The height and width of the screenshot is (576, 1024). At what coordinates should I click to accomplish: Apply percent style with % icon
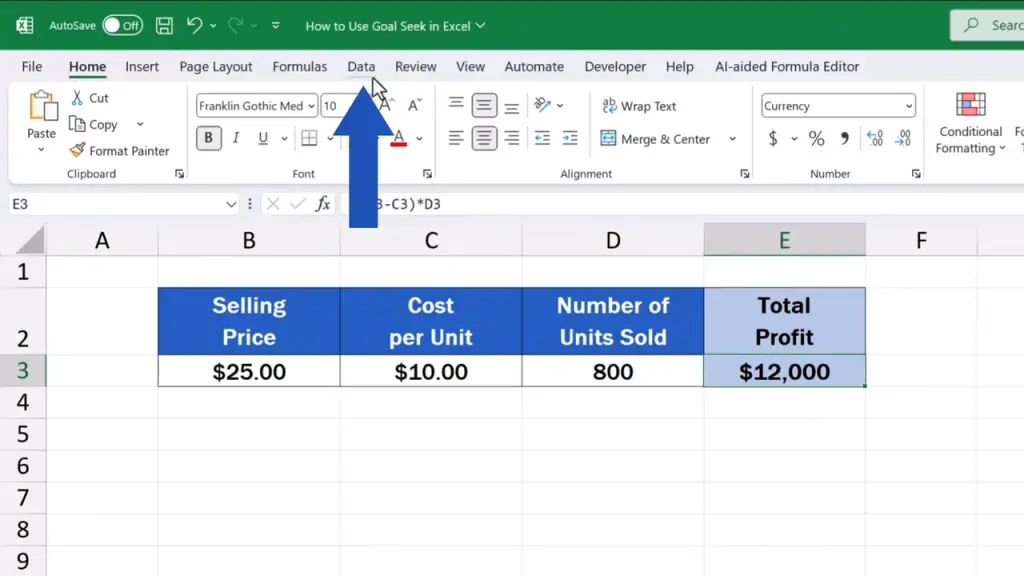pos(816,139)
